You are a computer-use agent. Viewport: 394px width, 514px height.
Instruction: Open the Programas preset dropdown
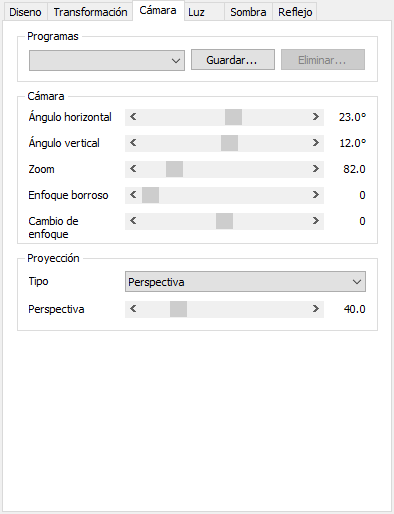[x=107, y=60]
